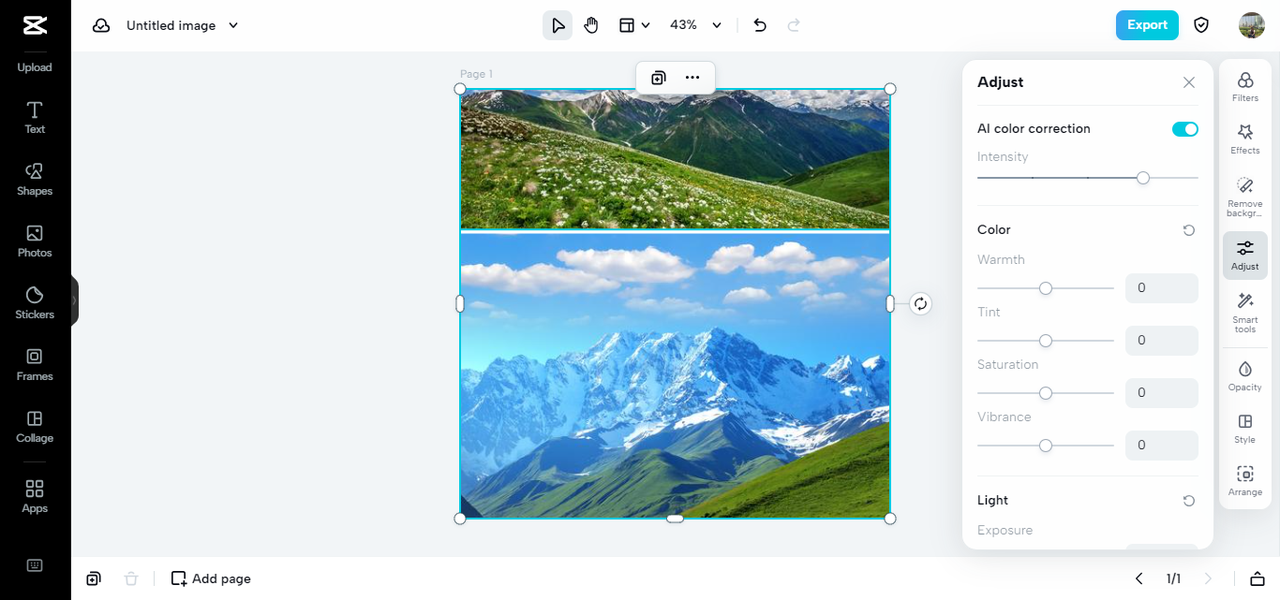Click the Vibrance value input field
Viewport: 1280px width, 600px height.
[x=1162, y=445]
